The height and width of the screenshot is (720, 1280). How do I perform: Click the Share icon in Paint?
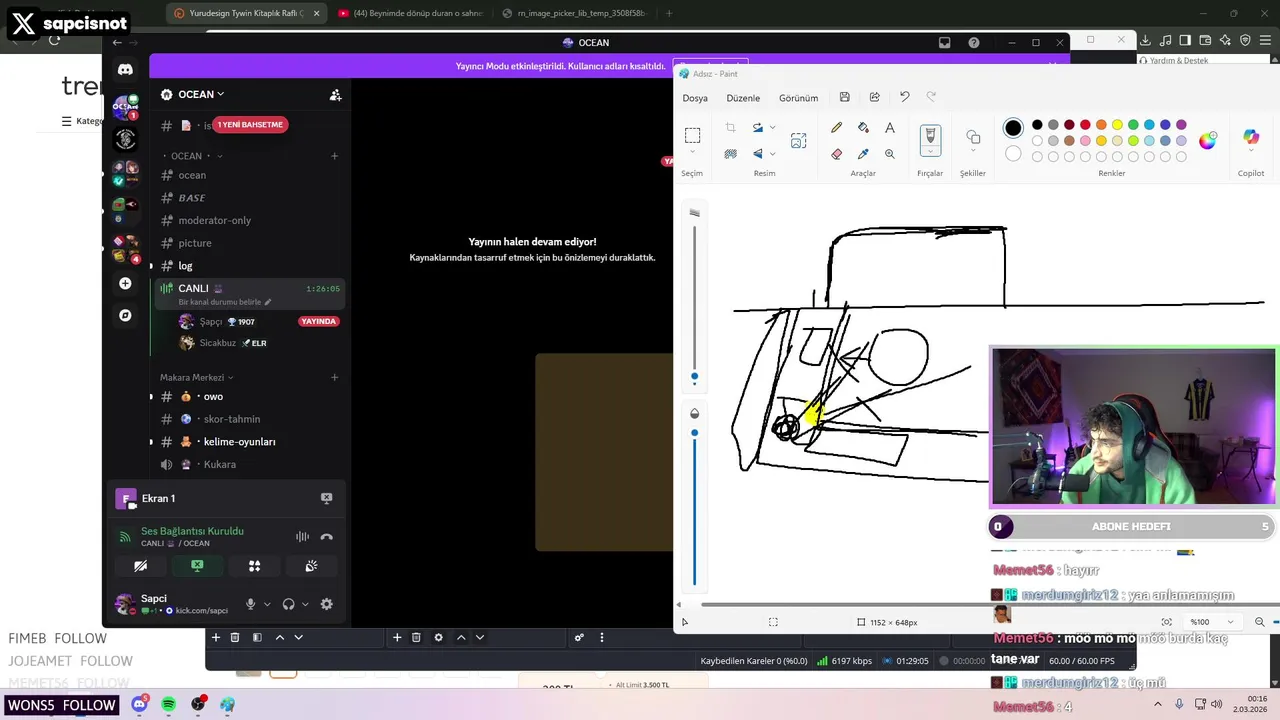pos(874,97)
